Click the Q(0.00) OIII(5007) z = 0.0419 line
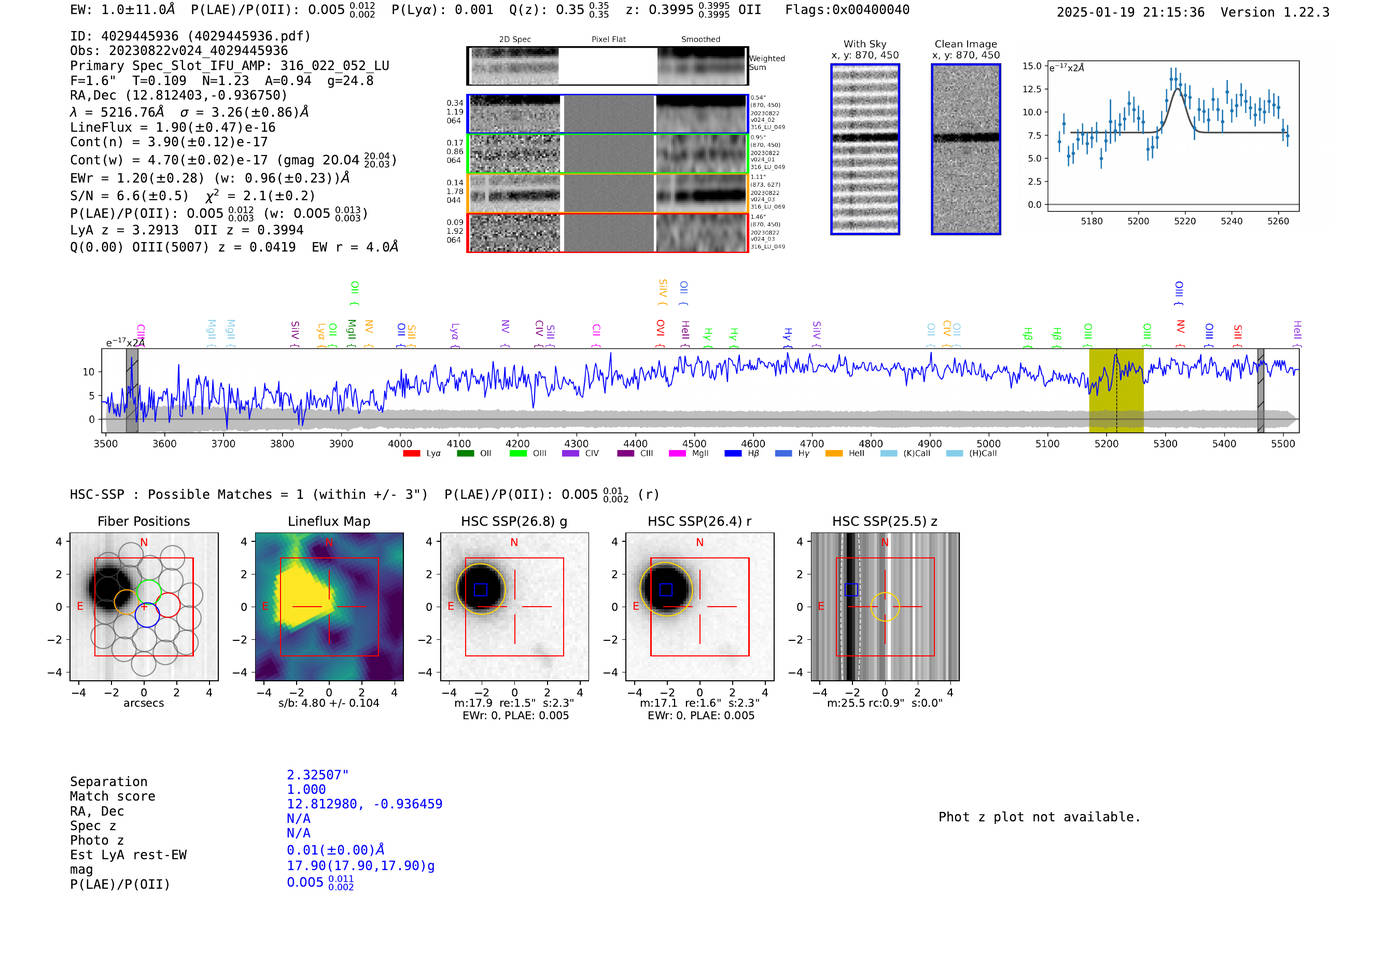 click(x=234, y=247)
